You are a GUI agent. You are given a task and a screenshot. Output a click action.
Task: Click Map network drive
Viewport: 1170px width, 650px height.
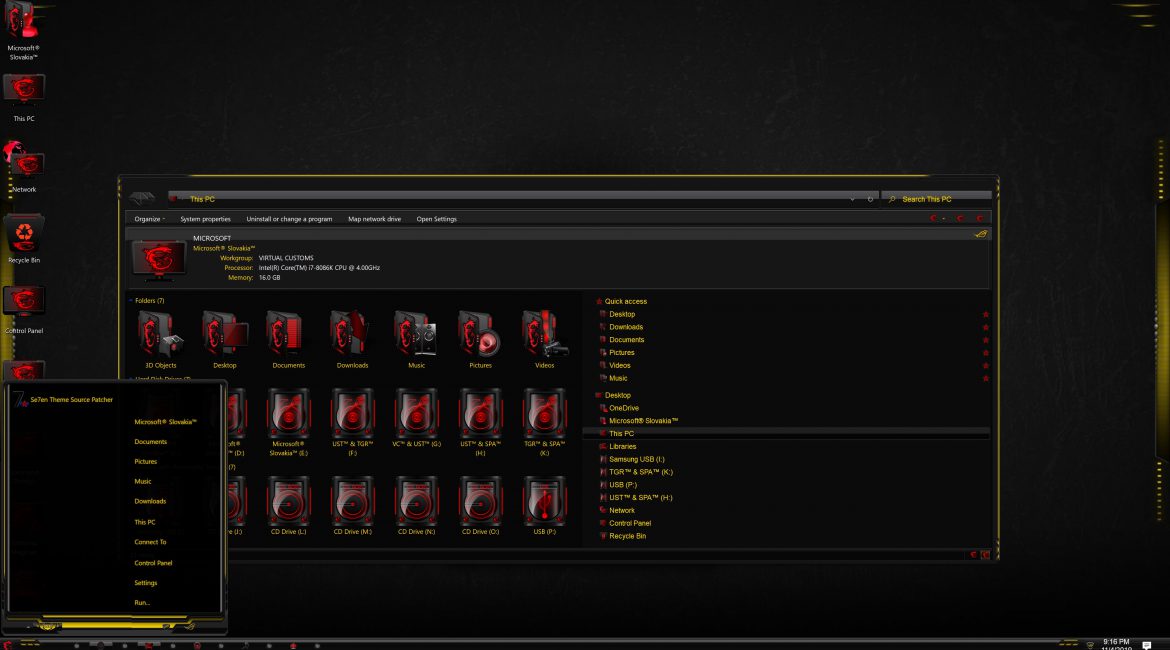[375, 219]
